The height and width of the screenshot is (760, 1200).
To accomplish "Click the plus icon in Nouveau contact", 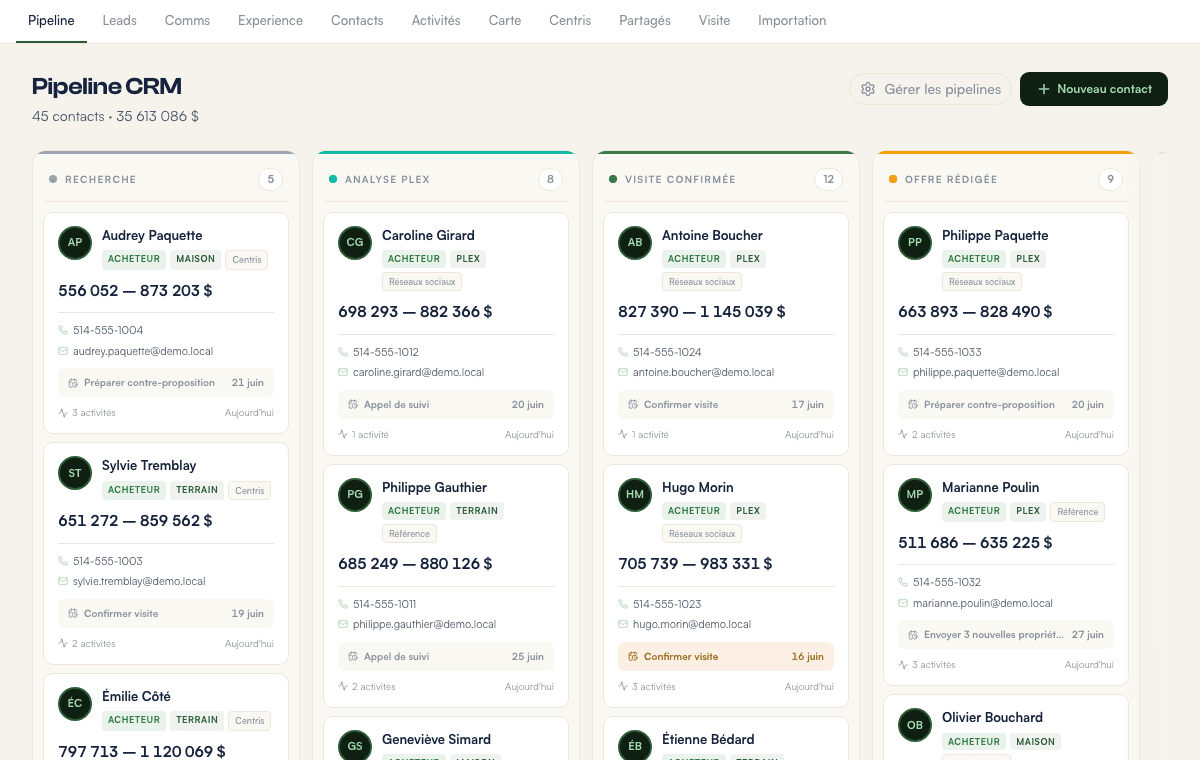I will click(x=1044, y=89).
